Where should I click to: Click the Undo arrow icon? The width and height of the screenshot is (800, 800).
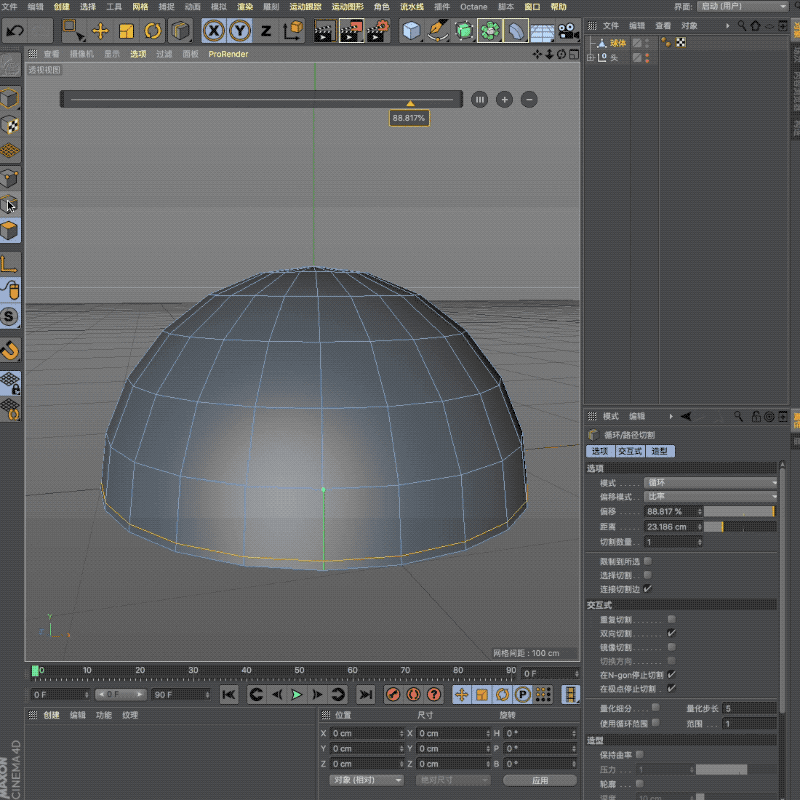point(15,31)
